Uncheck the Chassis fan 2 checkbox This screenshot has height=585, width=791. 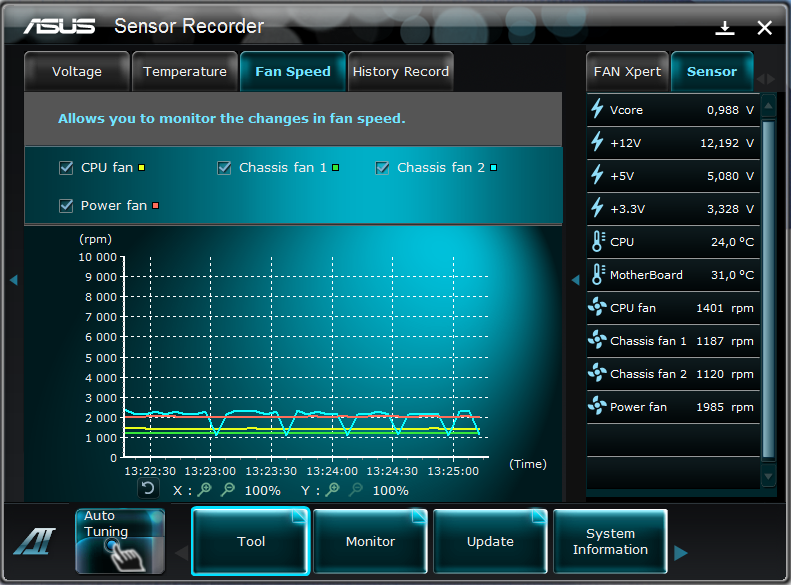click(382, 167)
